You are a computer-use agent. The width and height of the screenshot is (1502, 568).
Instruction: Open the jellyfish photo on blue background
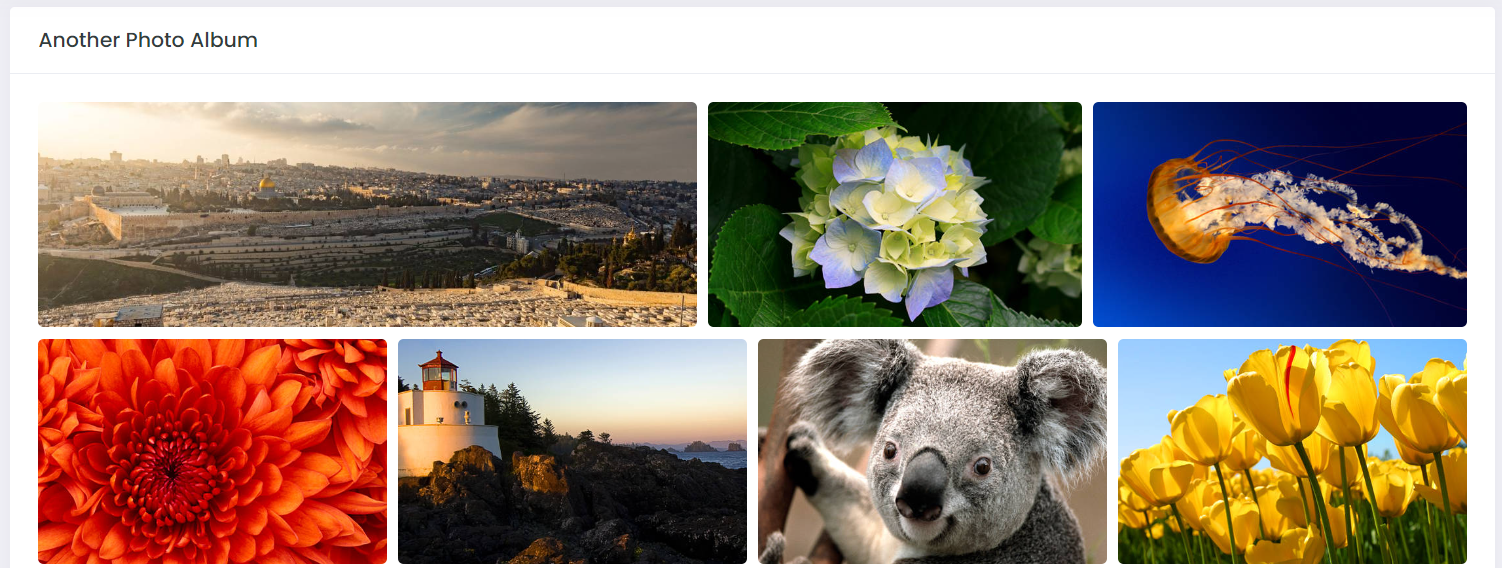(1280, 214)
